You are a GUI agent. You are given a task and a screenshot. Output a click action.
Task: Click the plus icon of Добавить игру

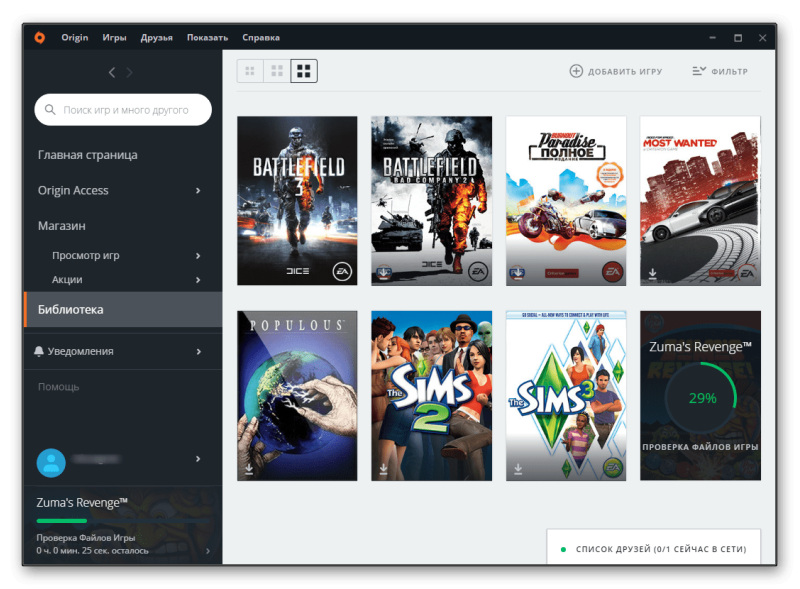click(x=576, y=71)
